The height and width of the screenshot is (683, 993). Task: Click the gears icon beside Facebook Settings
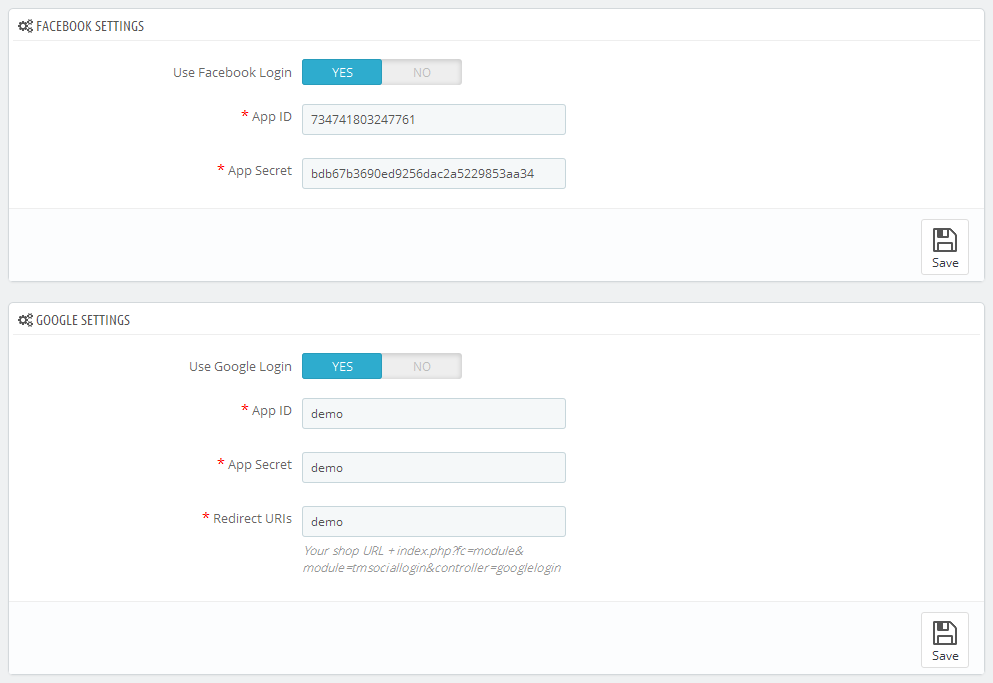click(x=25, y=26)
